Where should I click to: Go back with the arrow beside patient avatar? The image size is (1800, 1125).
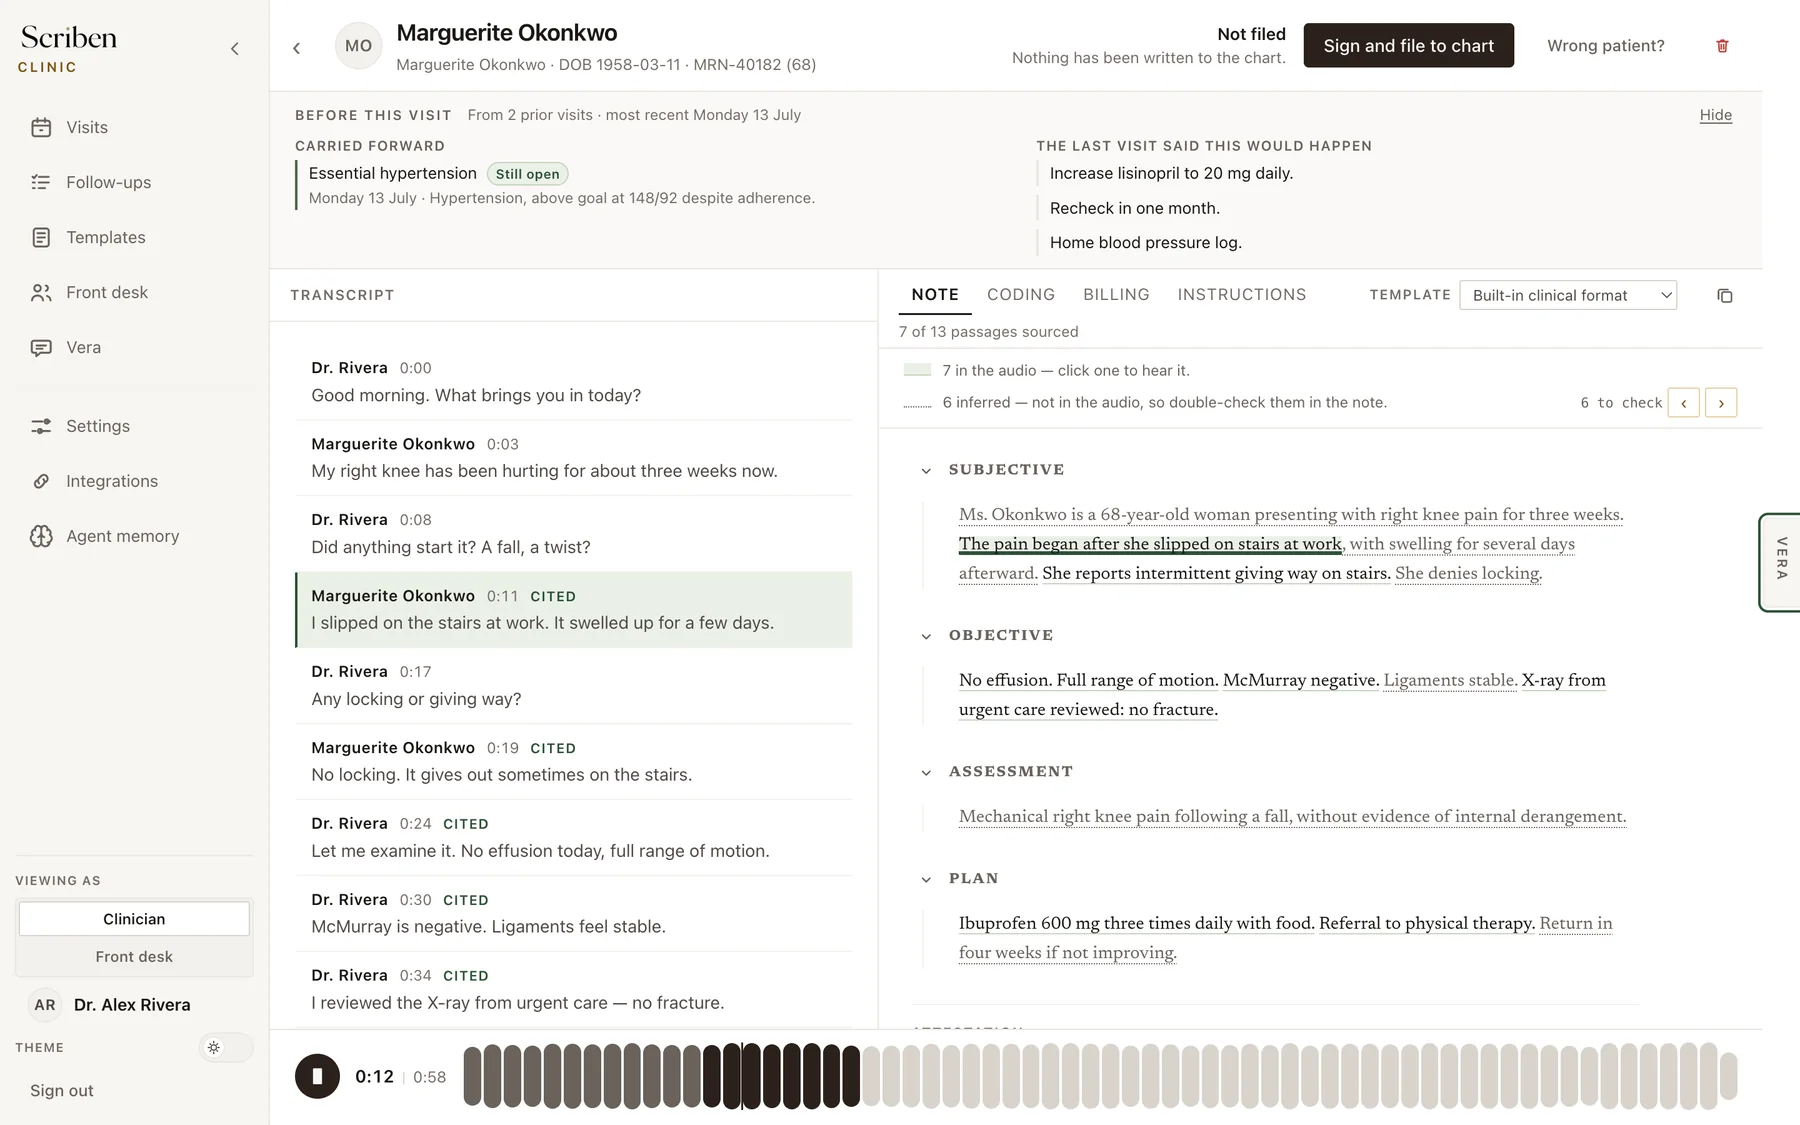[x=297, y=48]
